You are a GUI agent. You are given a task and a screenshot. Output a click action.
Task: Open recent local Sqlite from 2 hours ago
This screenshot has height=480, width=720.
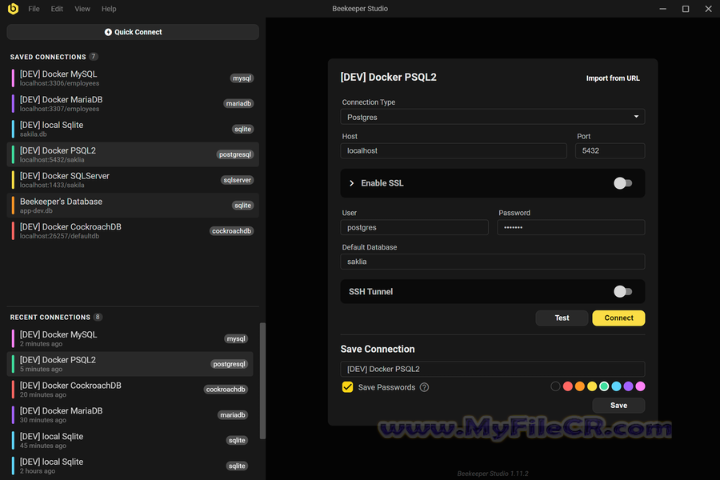pyautogui.click(x=130, y=466)
